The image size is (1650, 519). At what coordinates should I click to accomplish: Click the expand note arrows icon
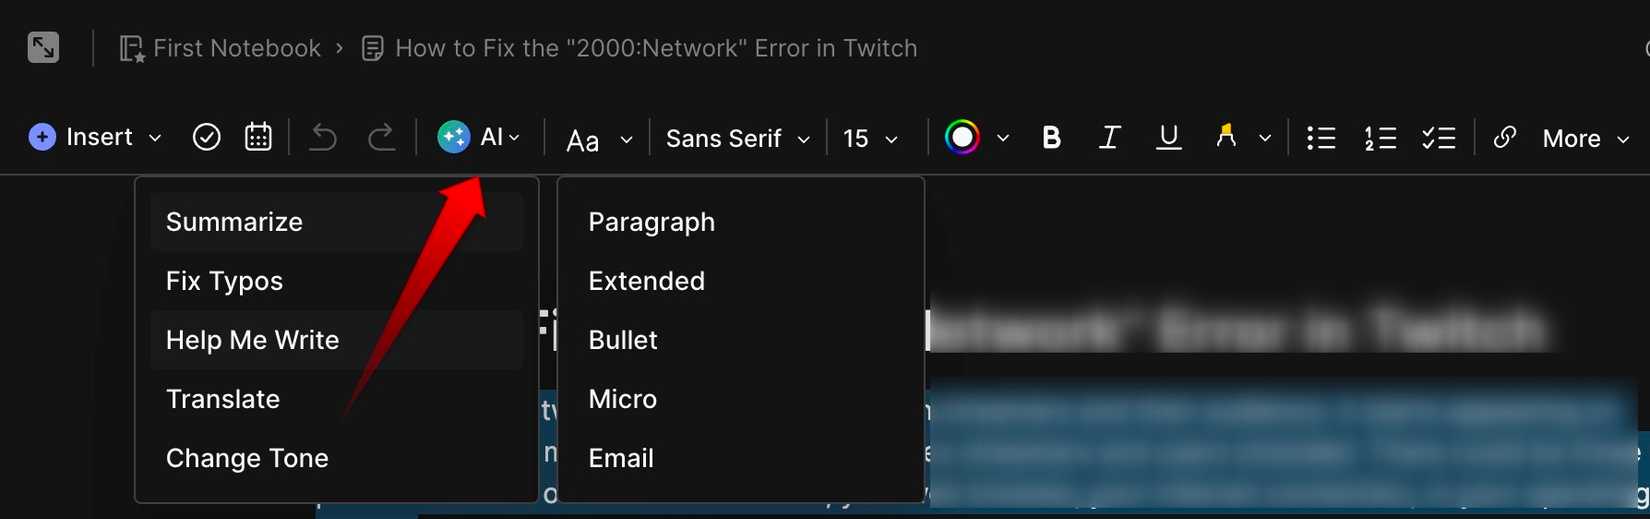tap(43, 47)
